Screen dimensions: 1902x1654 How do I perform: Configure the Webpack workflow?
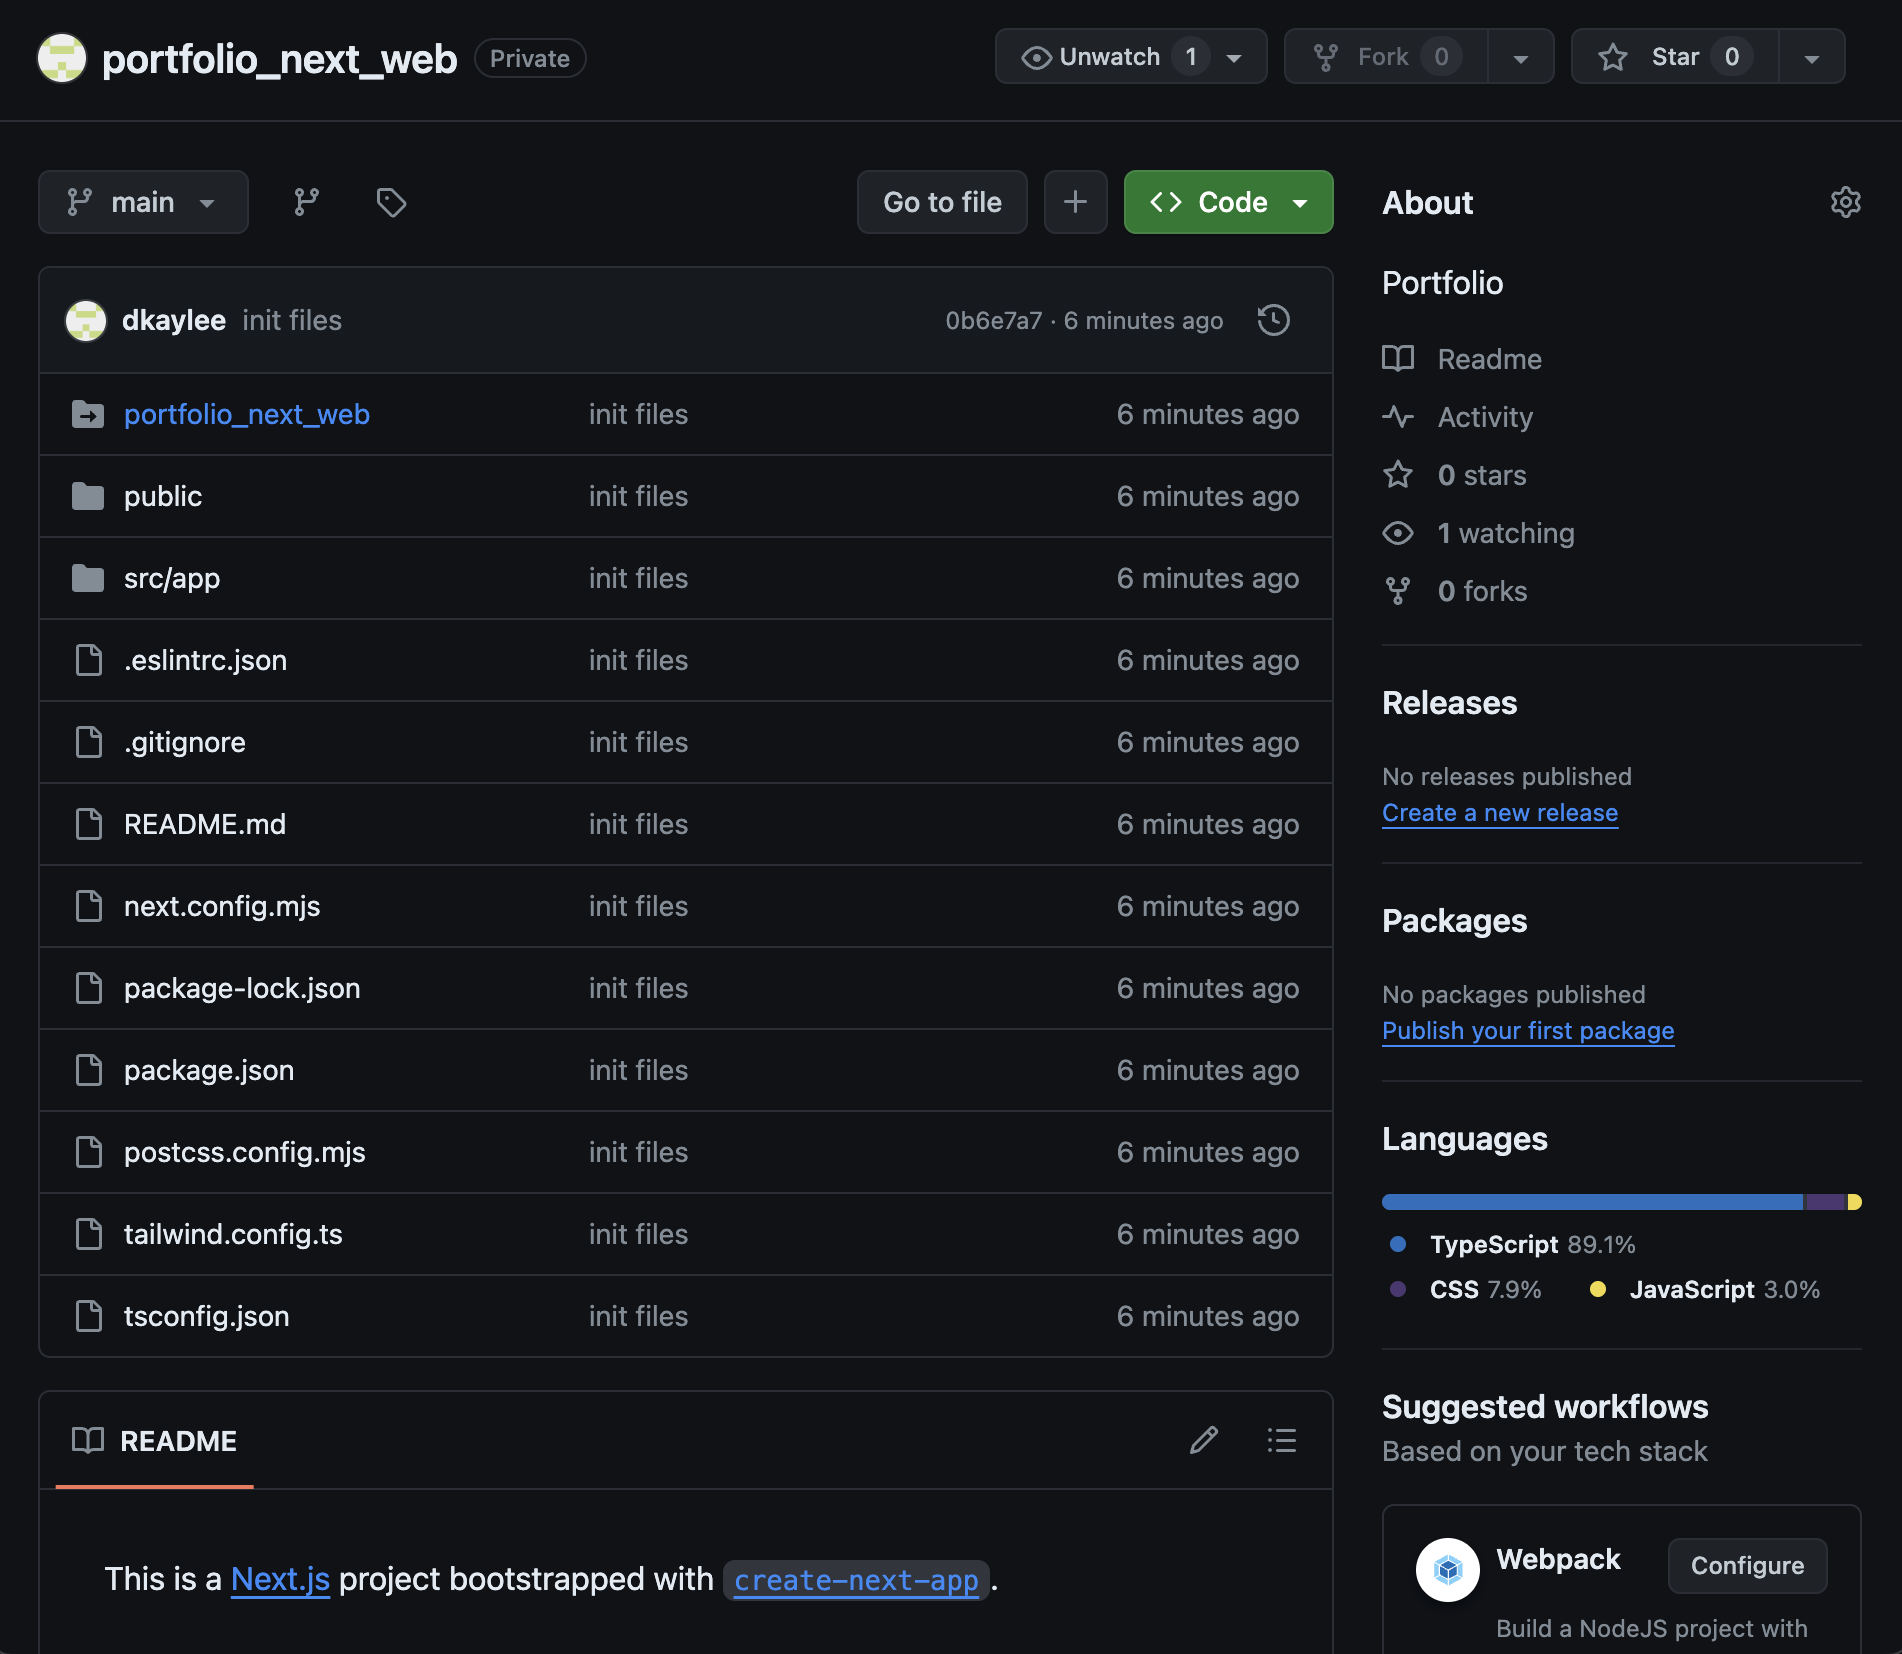pos(1747,1565)
